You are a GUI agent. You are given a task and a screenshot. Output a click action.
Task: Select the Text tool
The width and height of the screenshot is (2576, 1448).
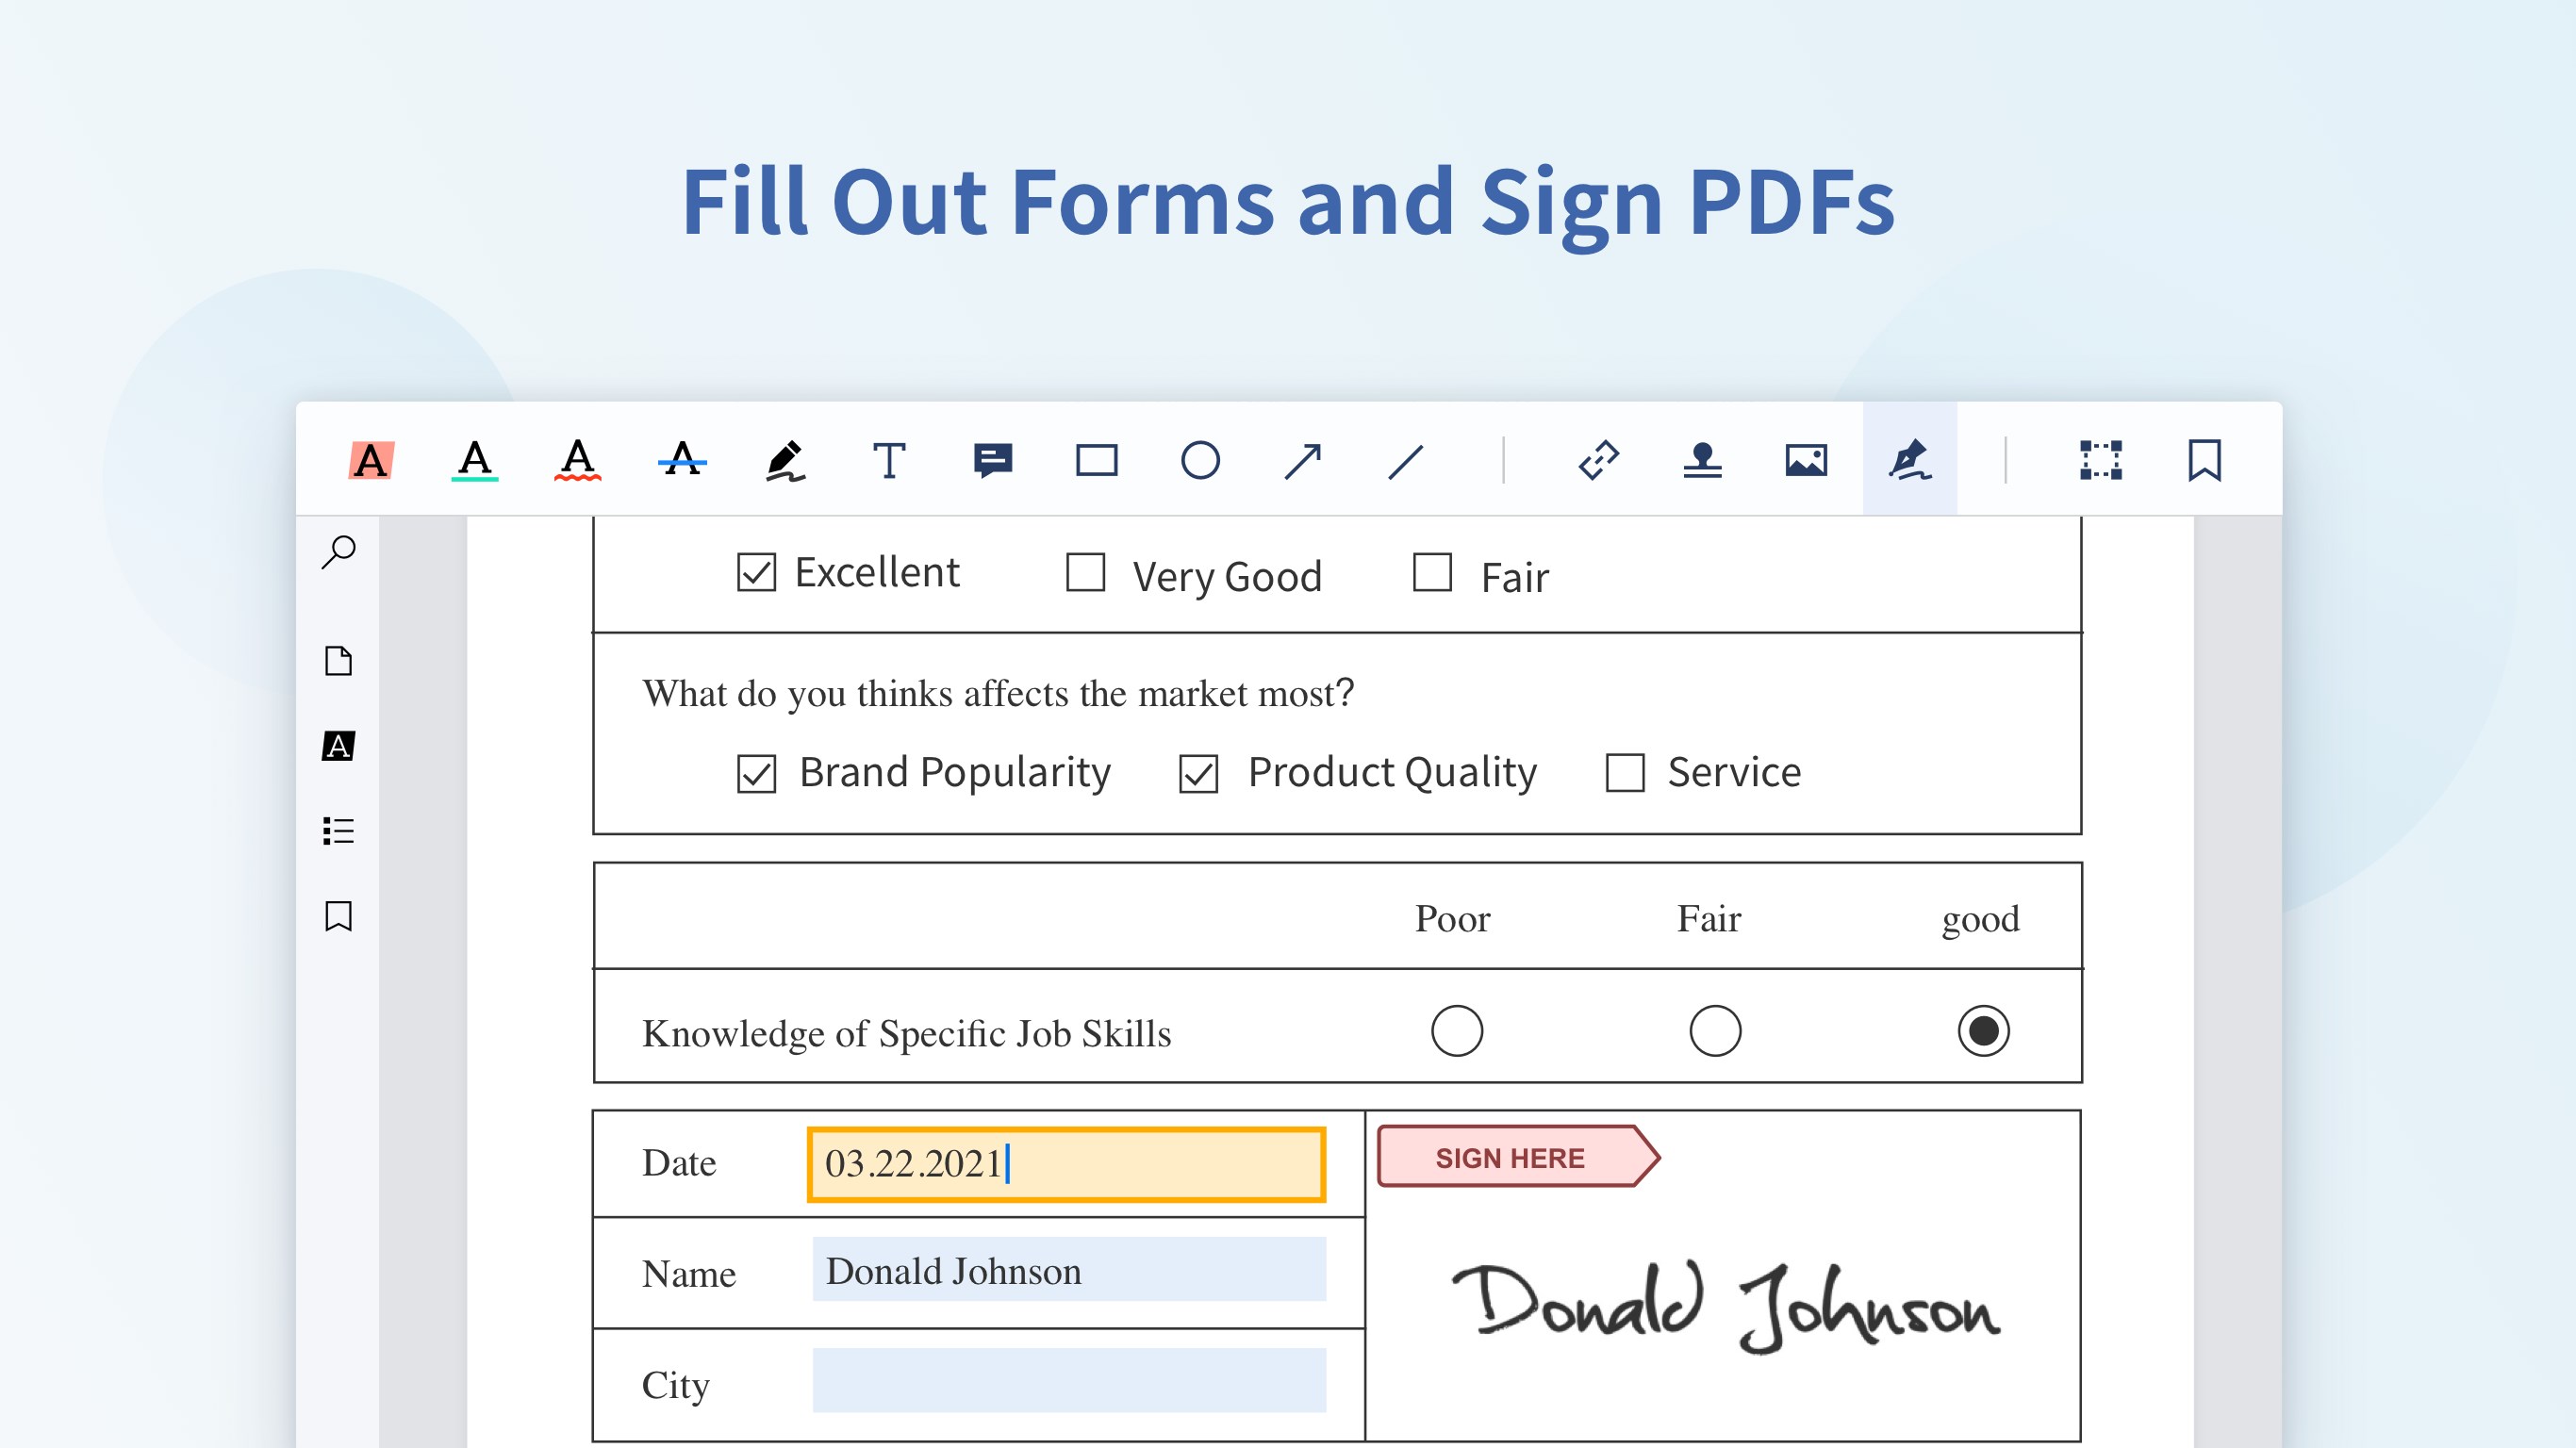coord(890,463)
